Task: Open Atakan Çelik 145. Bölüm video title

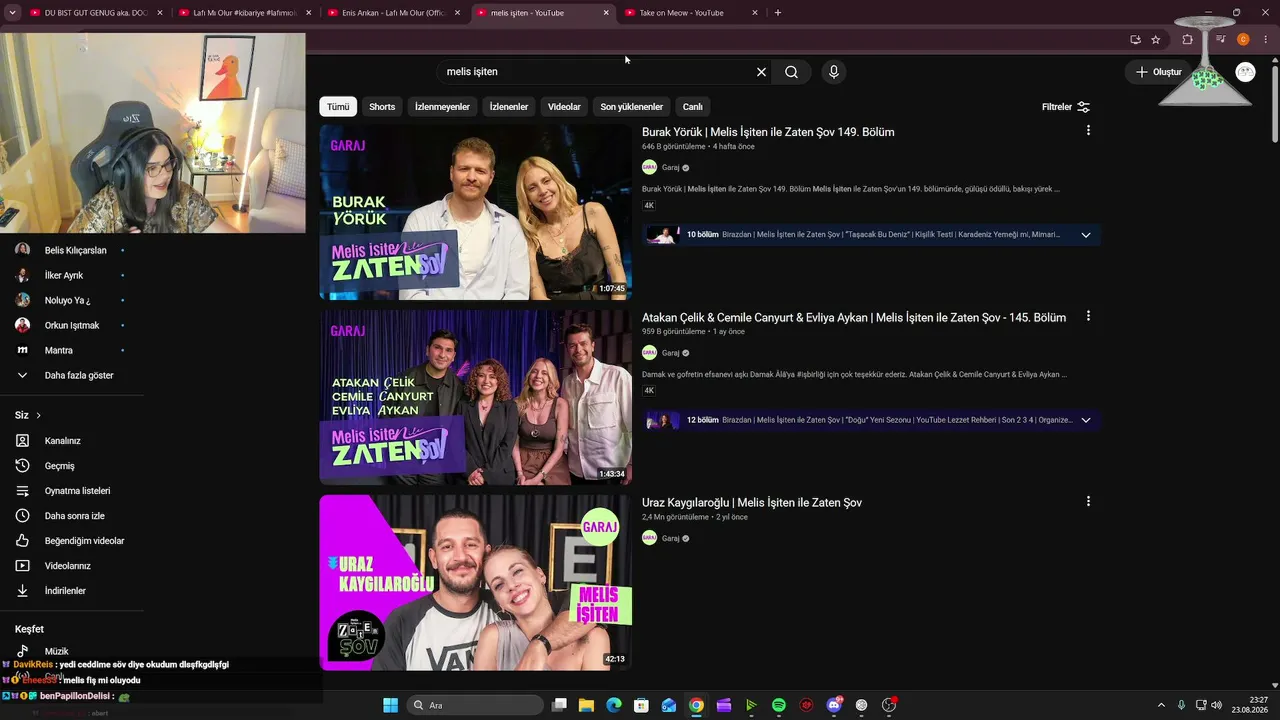Action: click(854, 317)
